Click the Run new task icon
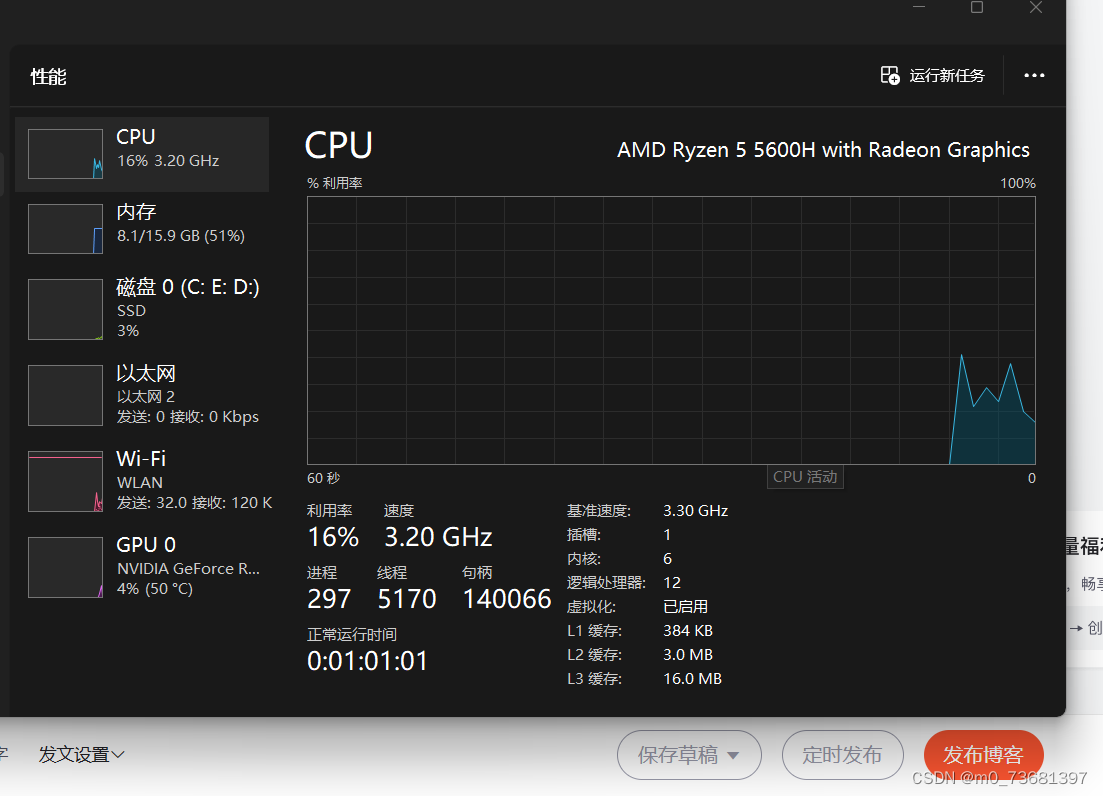 pos(890,75)
